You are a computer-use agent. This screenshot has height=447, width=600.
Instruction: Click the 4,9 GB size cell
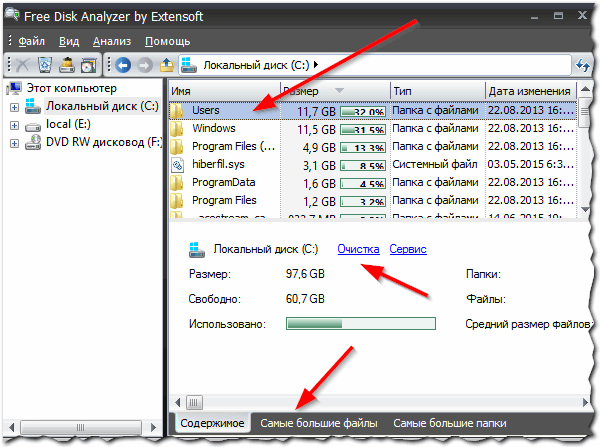[319, 147]
